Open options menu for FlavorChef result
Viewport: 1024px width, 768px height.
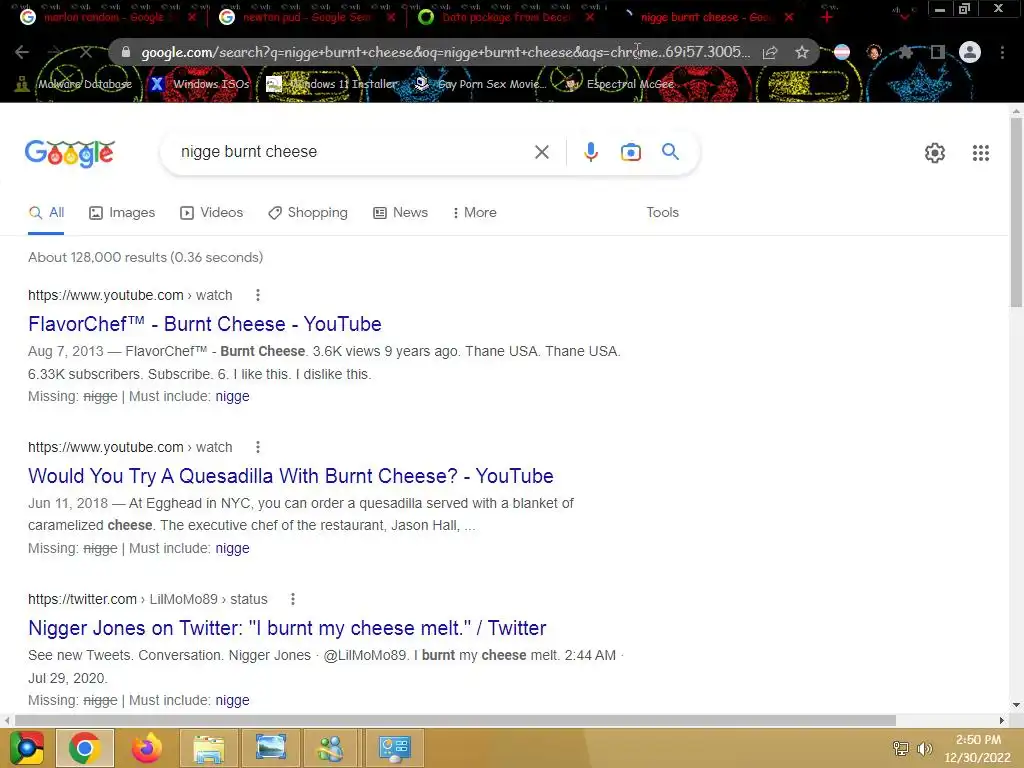pyautogui.click(x=258, y=295)
